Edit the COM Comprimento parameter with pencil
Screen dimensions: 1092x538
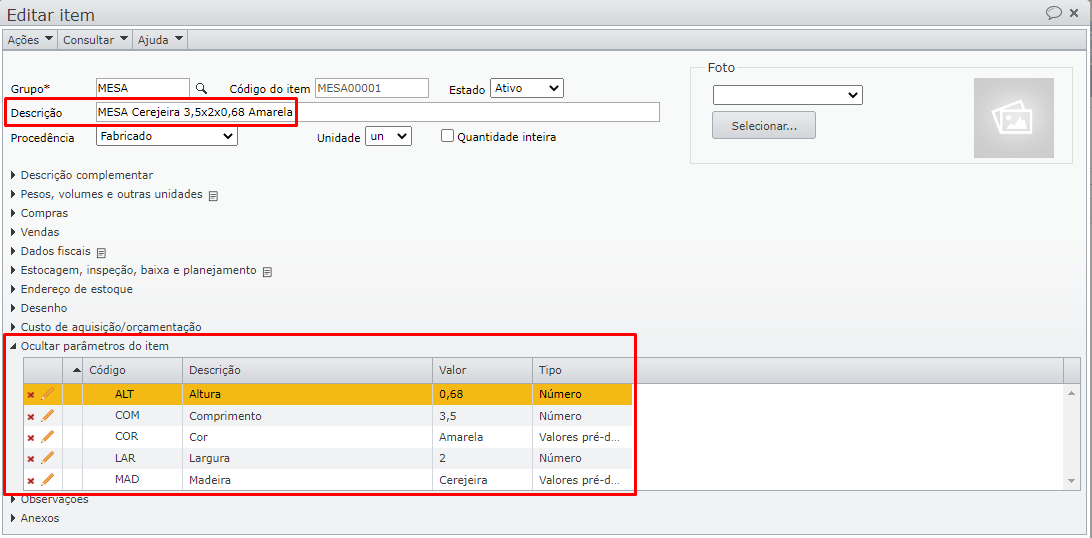point(47,416)
